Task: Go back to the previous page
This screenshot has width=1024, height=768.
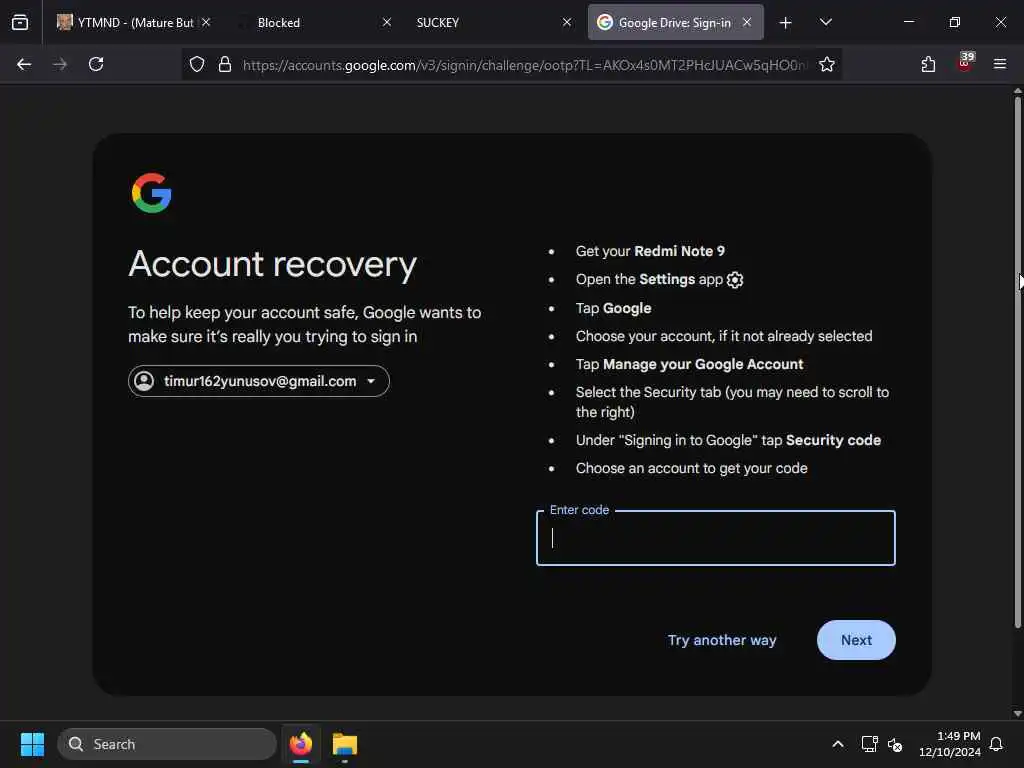Action: tap(24, 64)
